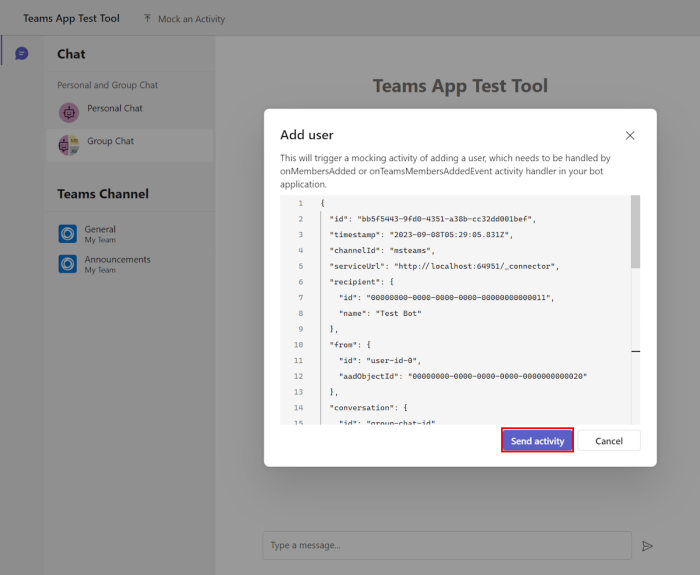Click the "channelId": "msteams" line
Image resolution: width=700 pixels, height=575 pixels.
click(382, 250)
